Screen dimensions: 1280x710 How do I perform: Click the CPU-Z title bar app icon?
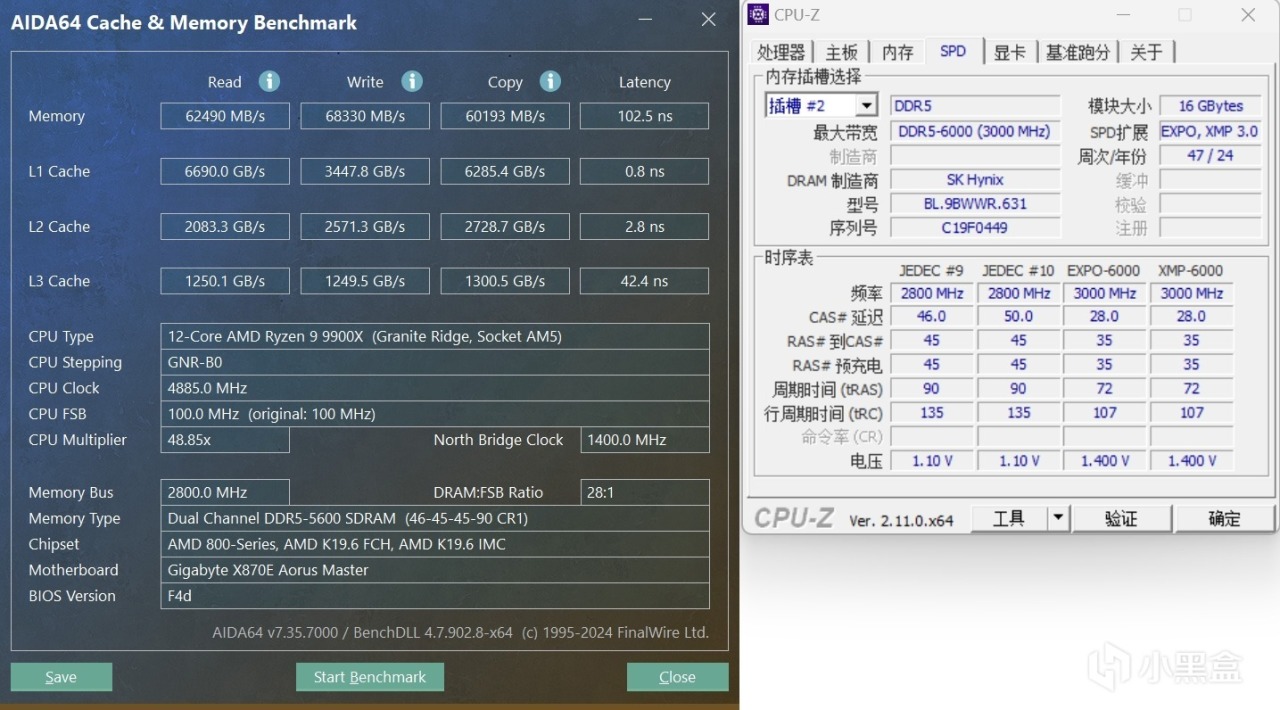pyautogui.click(x=758, y=14)
